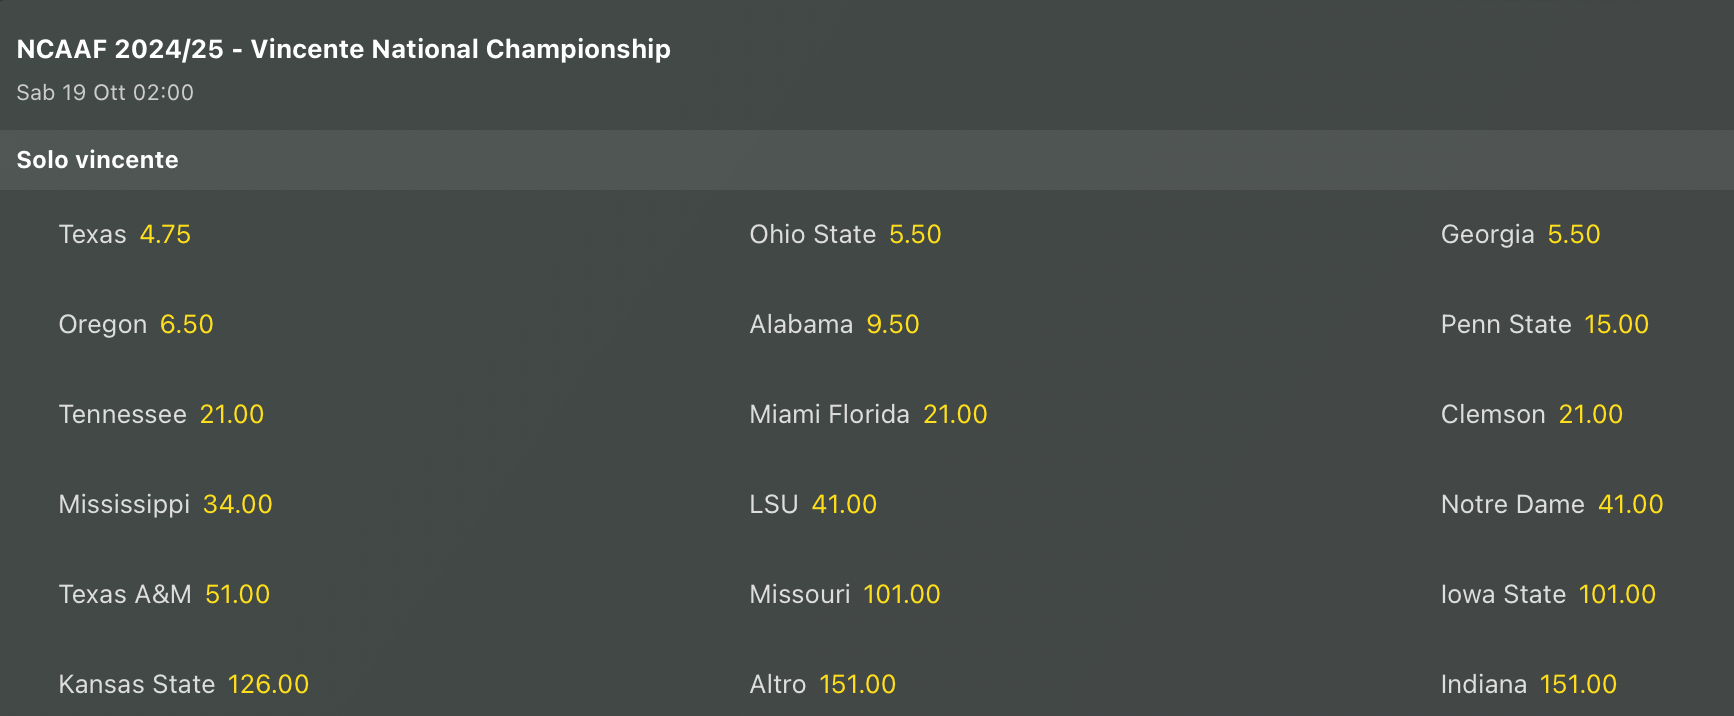Bet on Georgia winning the championship
1734x716 pixels.
click(x=1520, y=234)
